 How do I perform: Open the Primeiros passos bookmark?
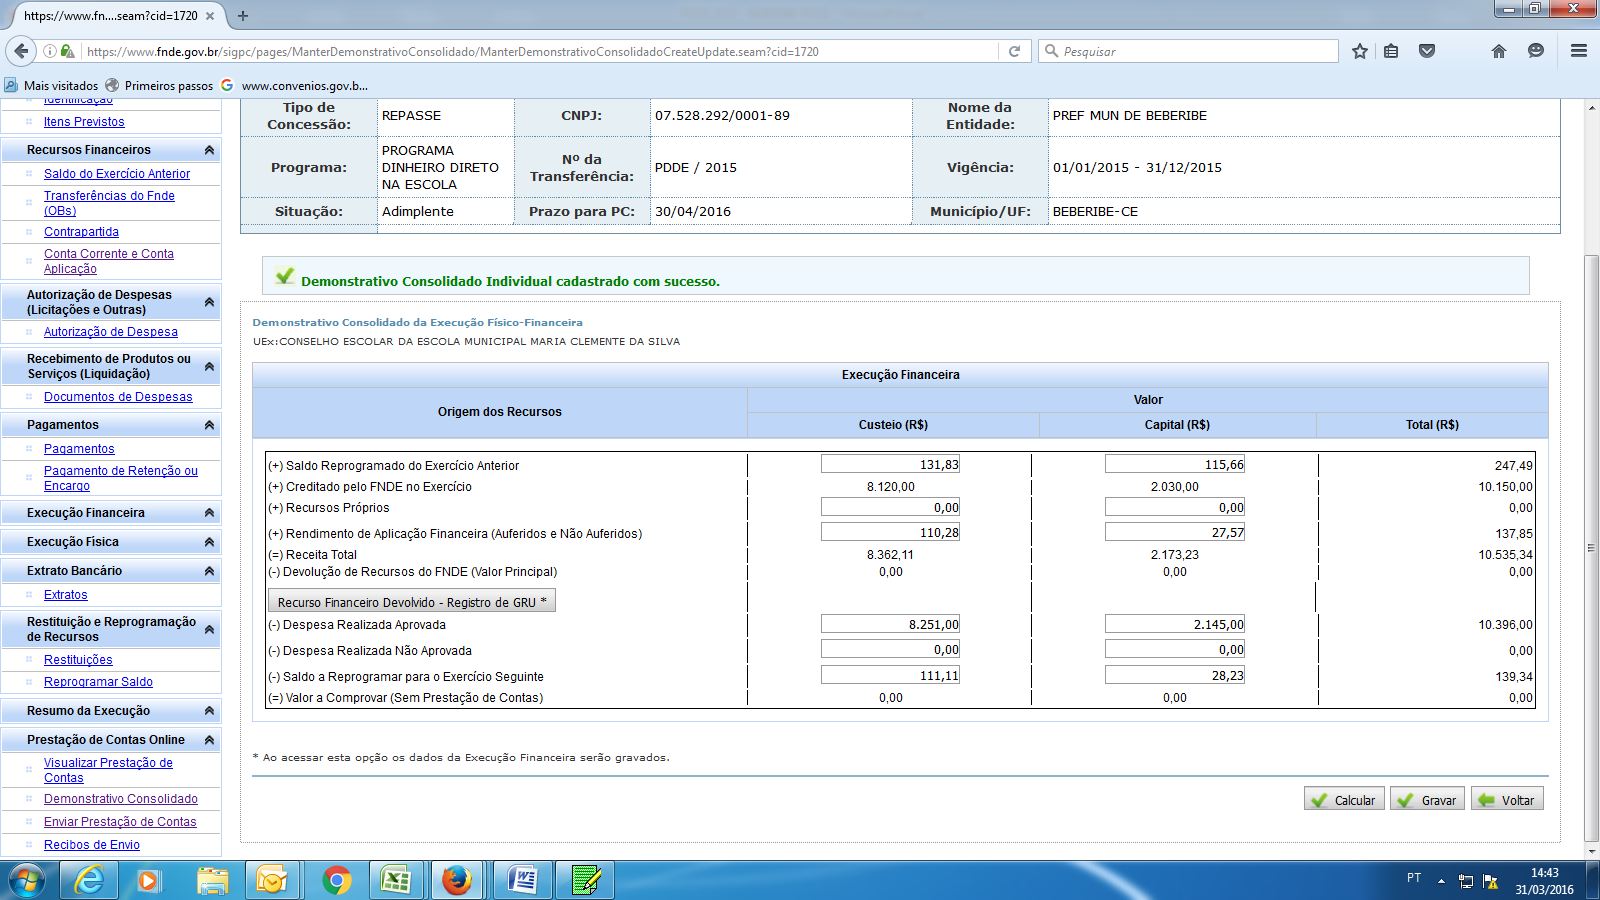160,86
